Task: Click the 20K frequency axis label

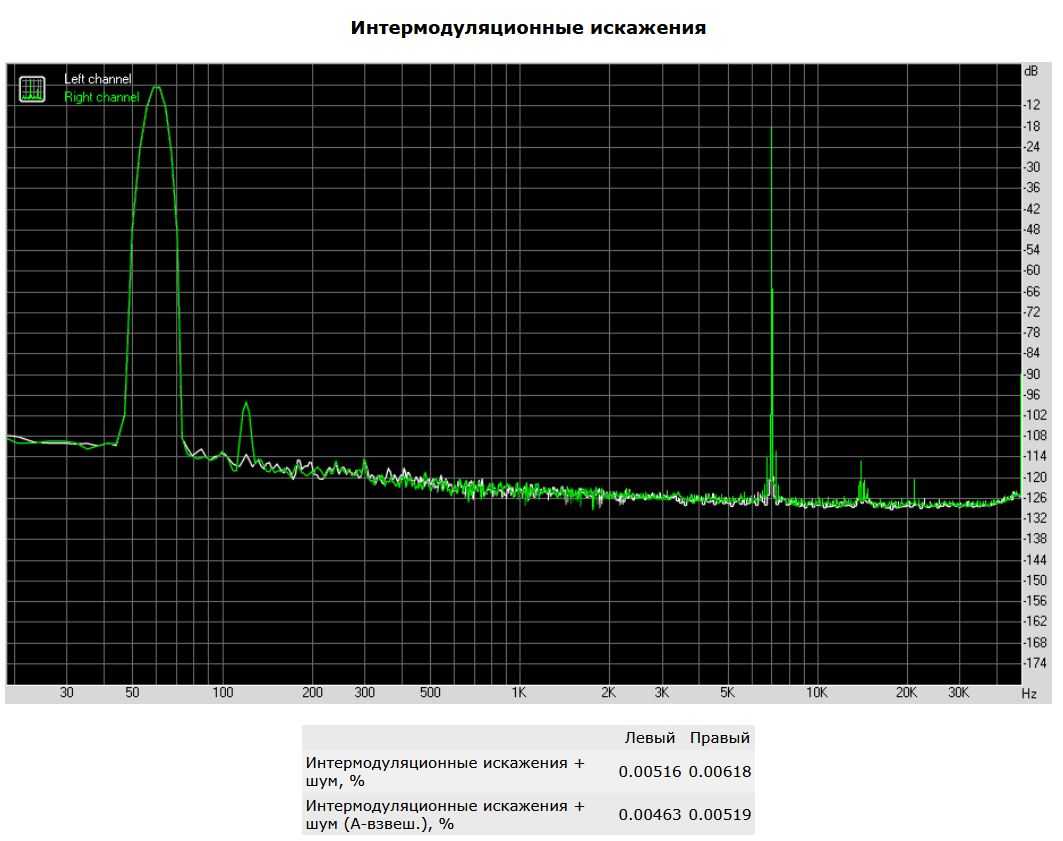Action: (x=906, y=693)
